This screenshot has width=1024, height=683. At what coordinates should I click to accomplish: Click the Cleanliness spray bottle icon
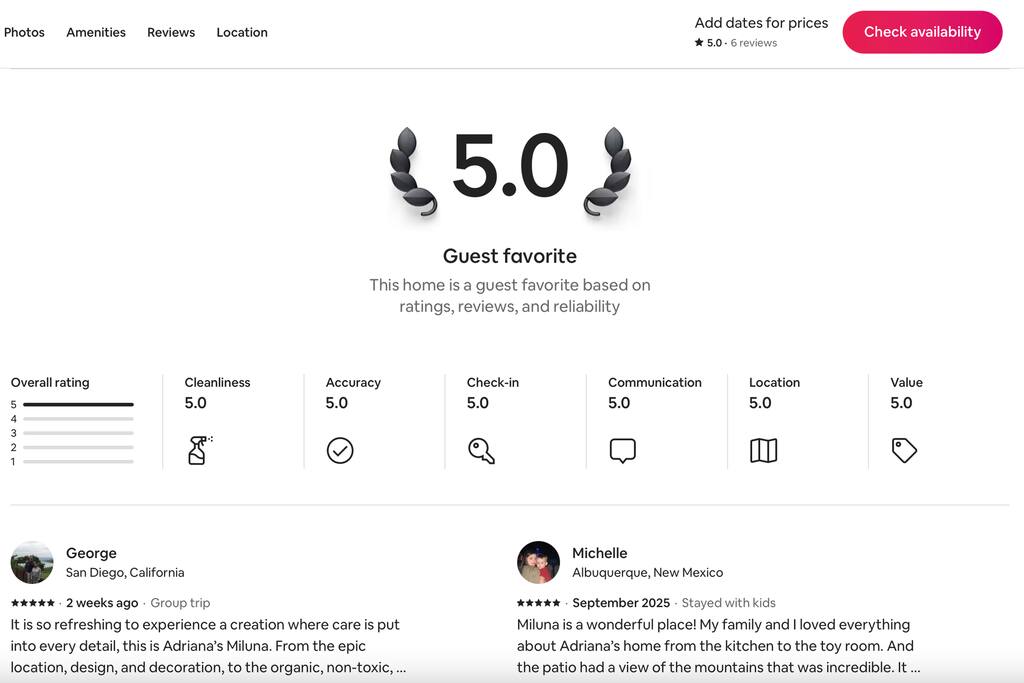pyautogui.click(x=199, y=450)
